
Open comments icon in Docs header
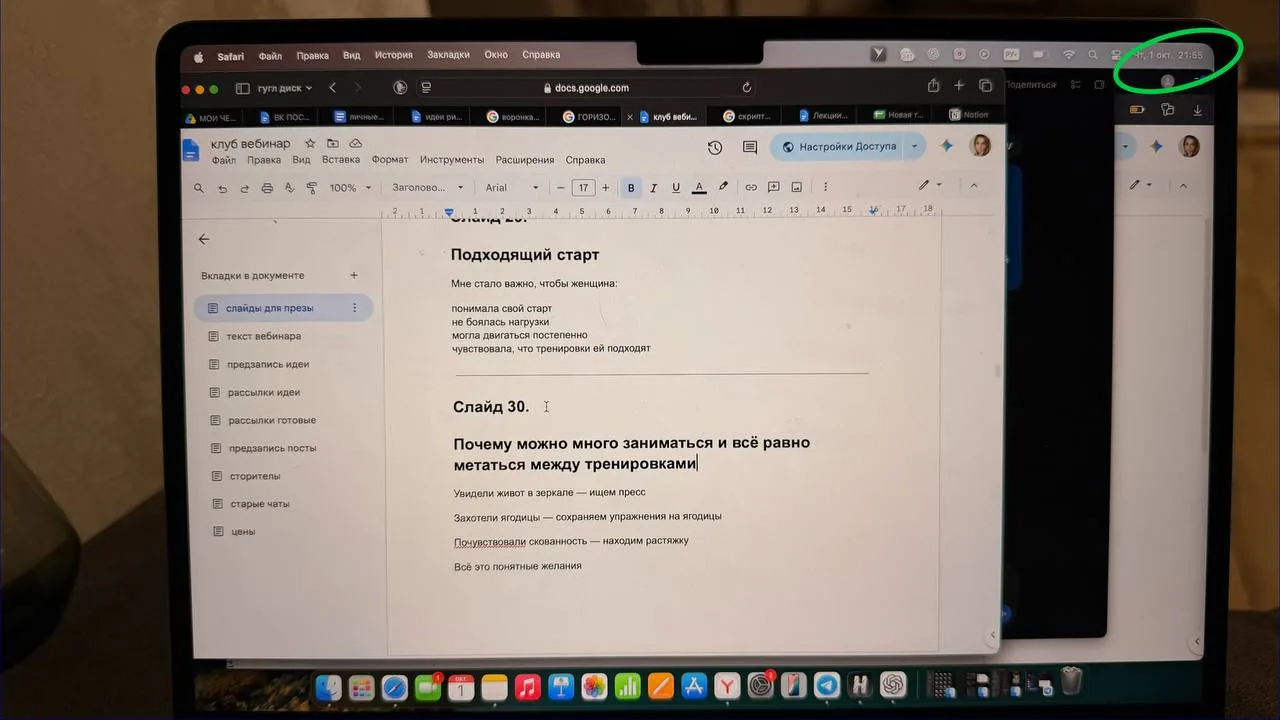750,147
